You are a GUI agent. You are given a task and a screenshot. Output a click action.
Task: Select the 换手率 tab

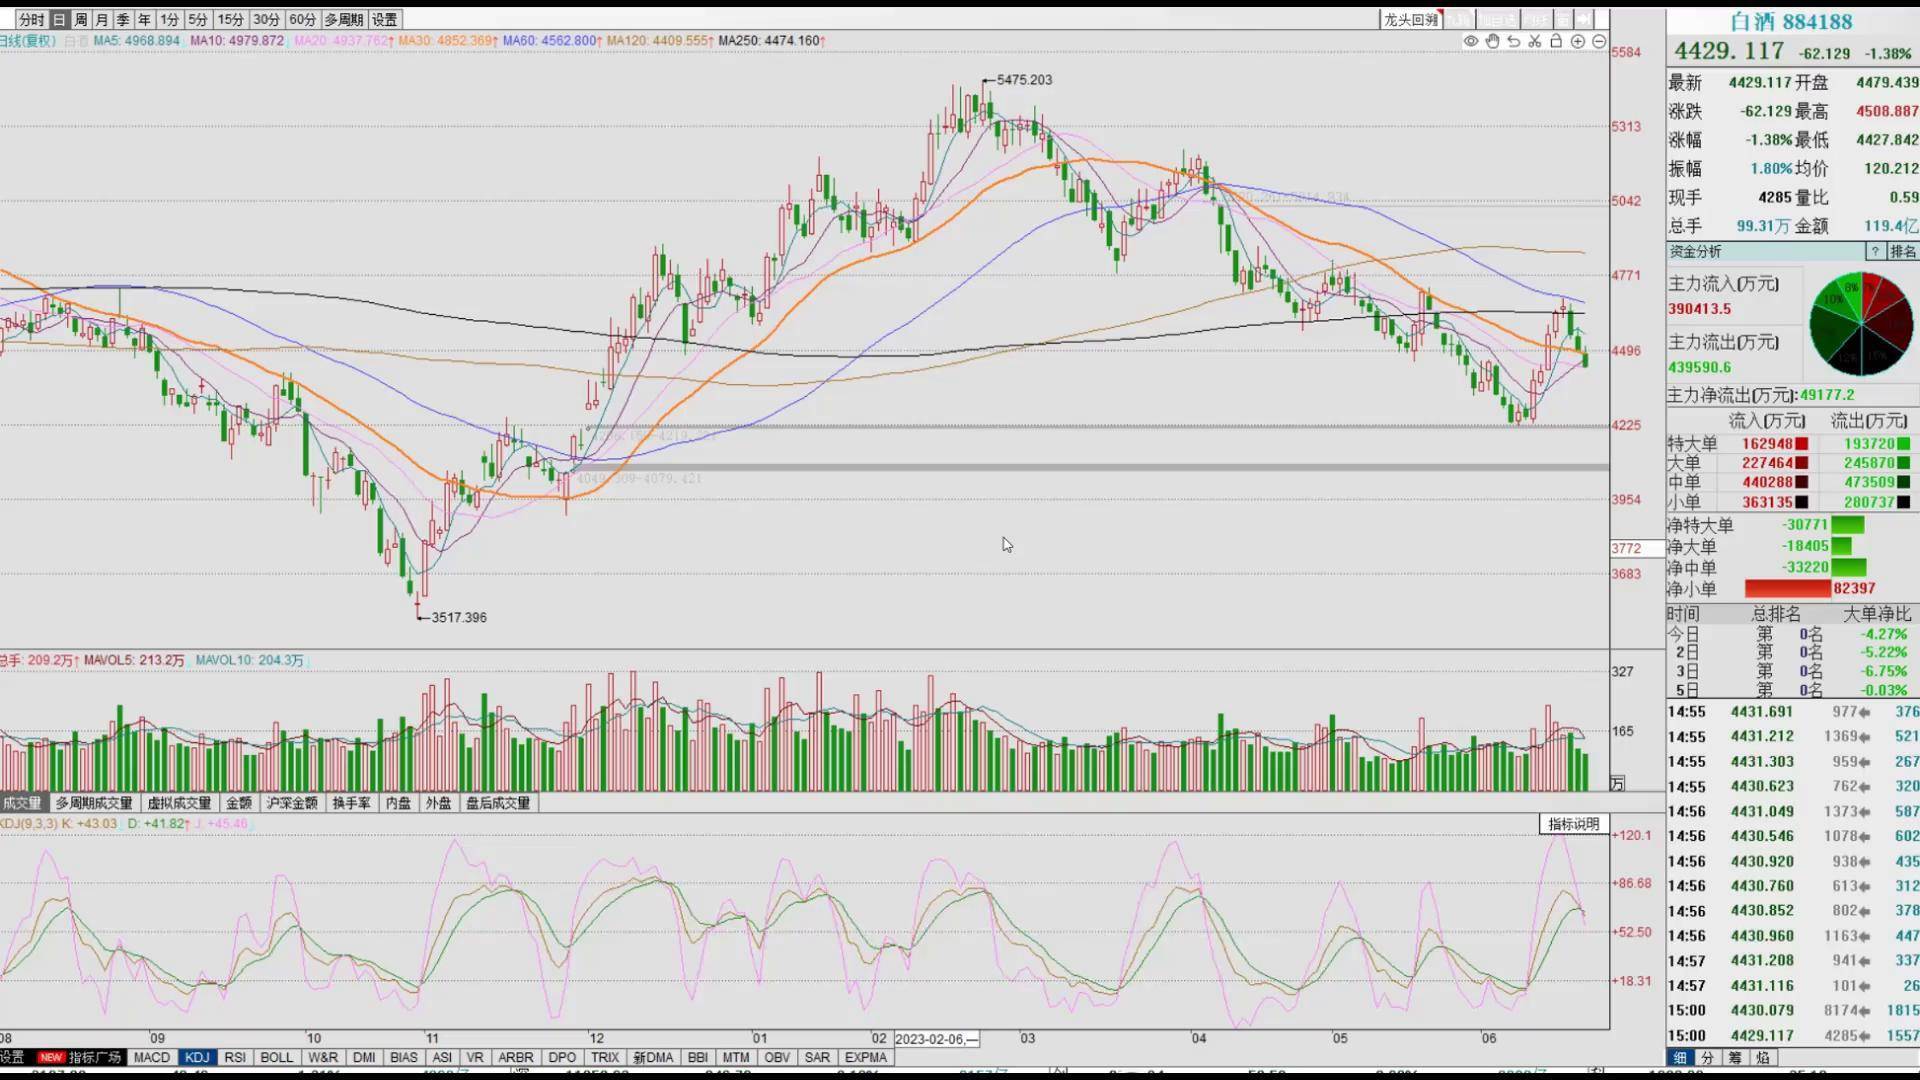[x=351, y=803]
